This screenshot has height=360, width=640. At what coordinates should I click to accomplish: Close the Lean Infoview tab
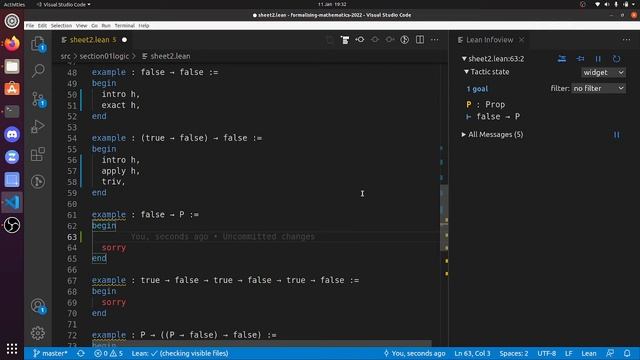[522, 40]
